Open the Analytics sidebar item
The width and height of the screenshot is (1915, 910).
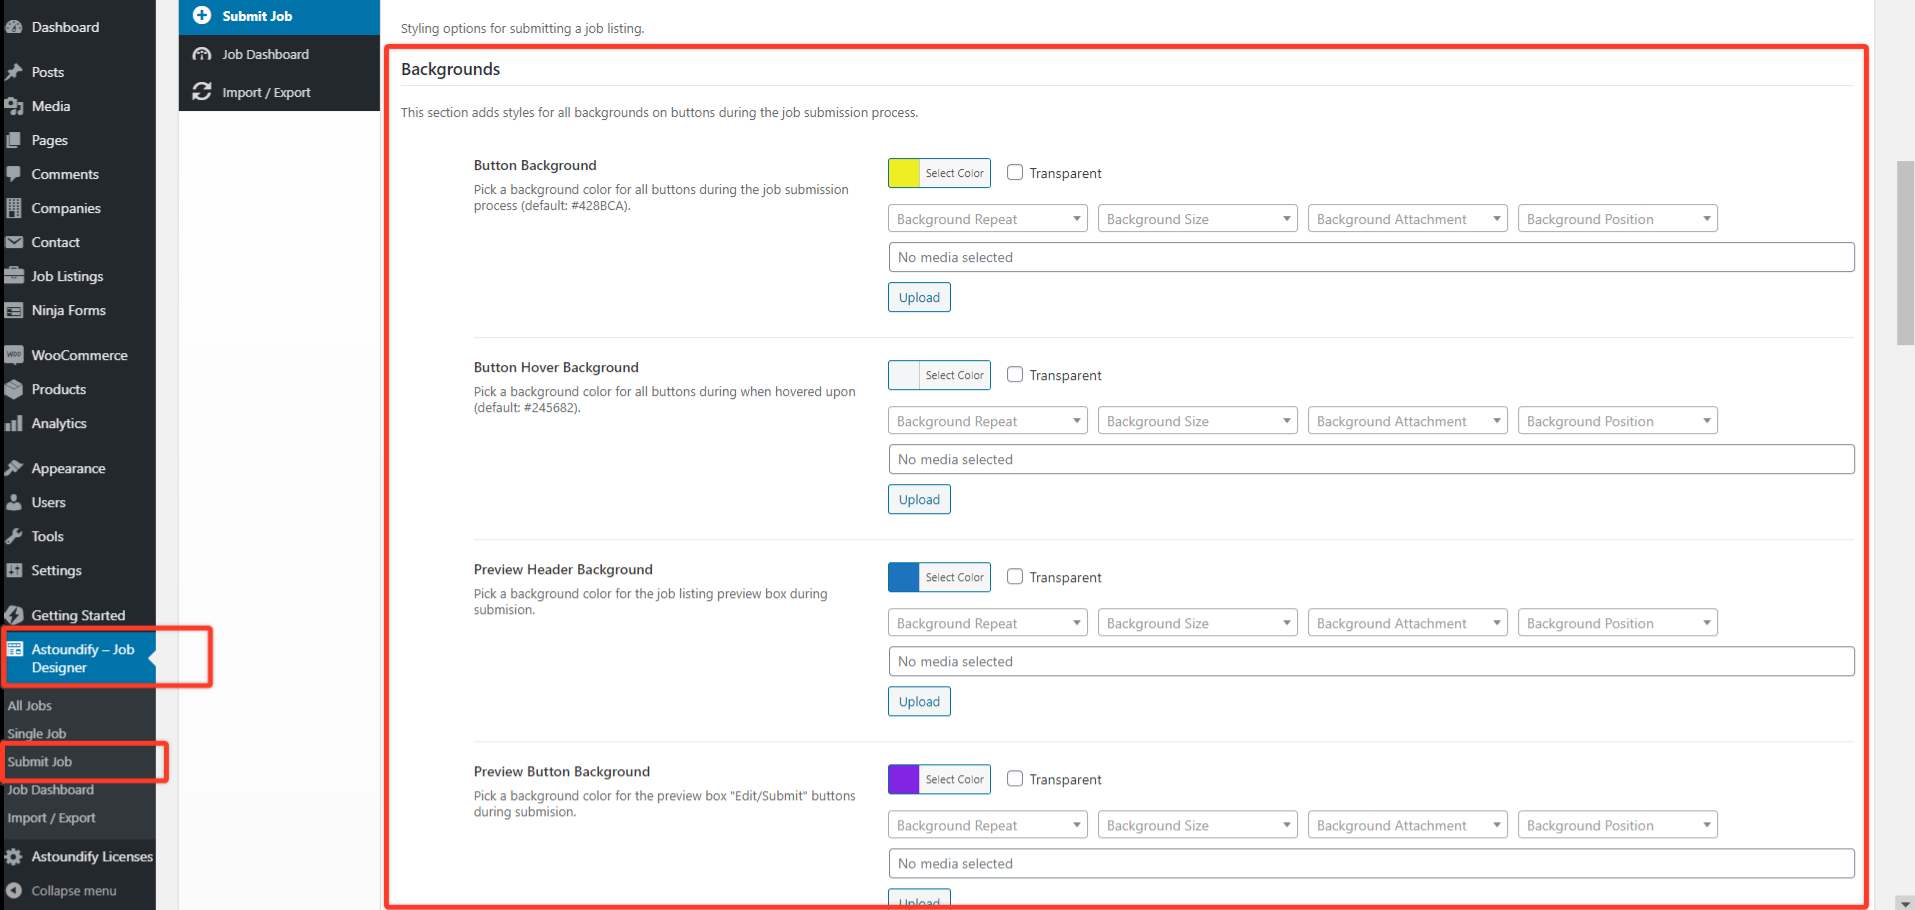click(59, 423)
